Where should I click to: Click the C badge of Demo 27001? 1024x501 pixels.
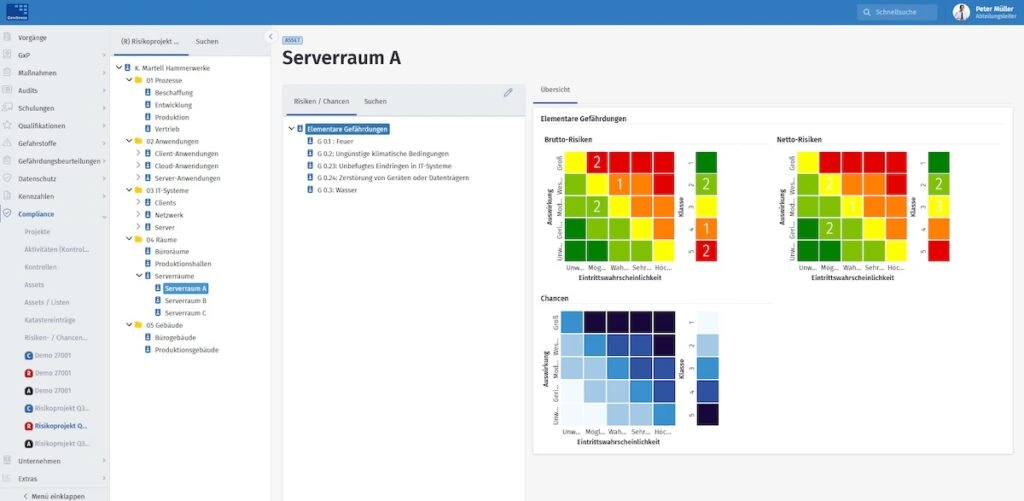point(28,355)
